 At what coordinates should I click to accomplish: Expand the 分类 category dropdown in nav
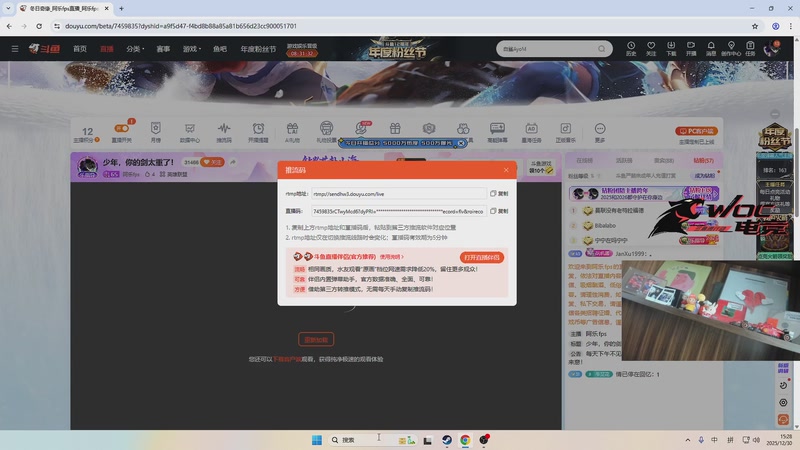[135, 49]
